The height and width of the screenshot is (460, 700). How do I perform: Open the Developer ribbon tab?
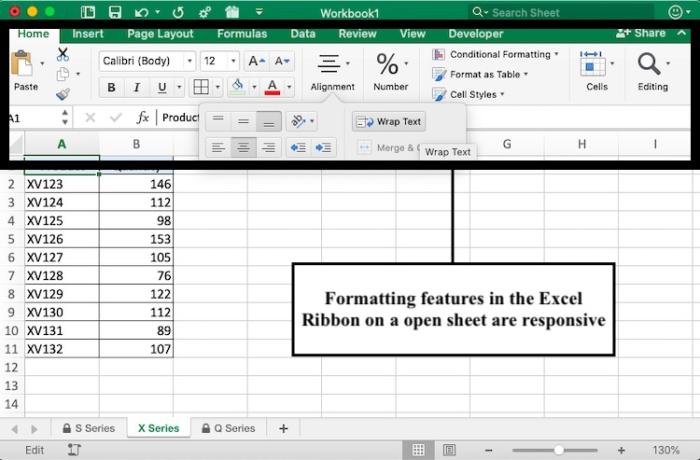[475, 34]
